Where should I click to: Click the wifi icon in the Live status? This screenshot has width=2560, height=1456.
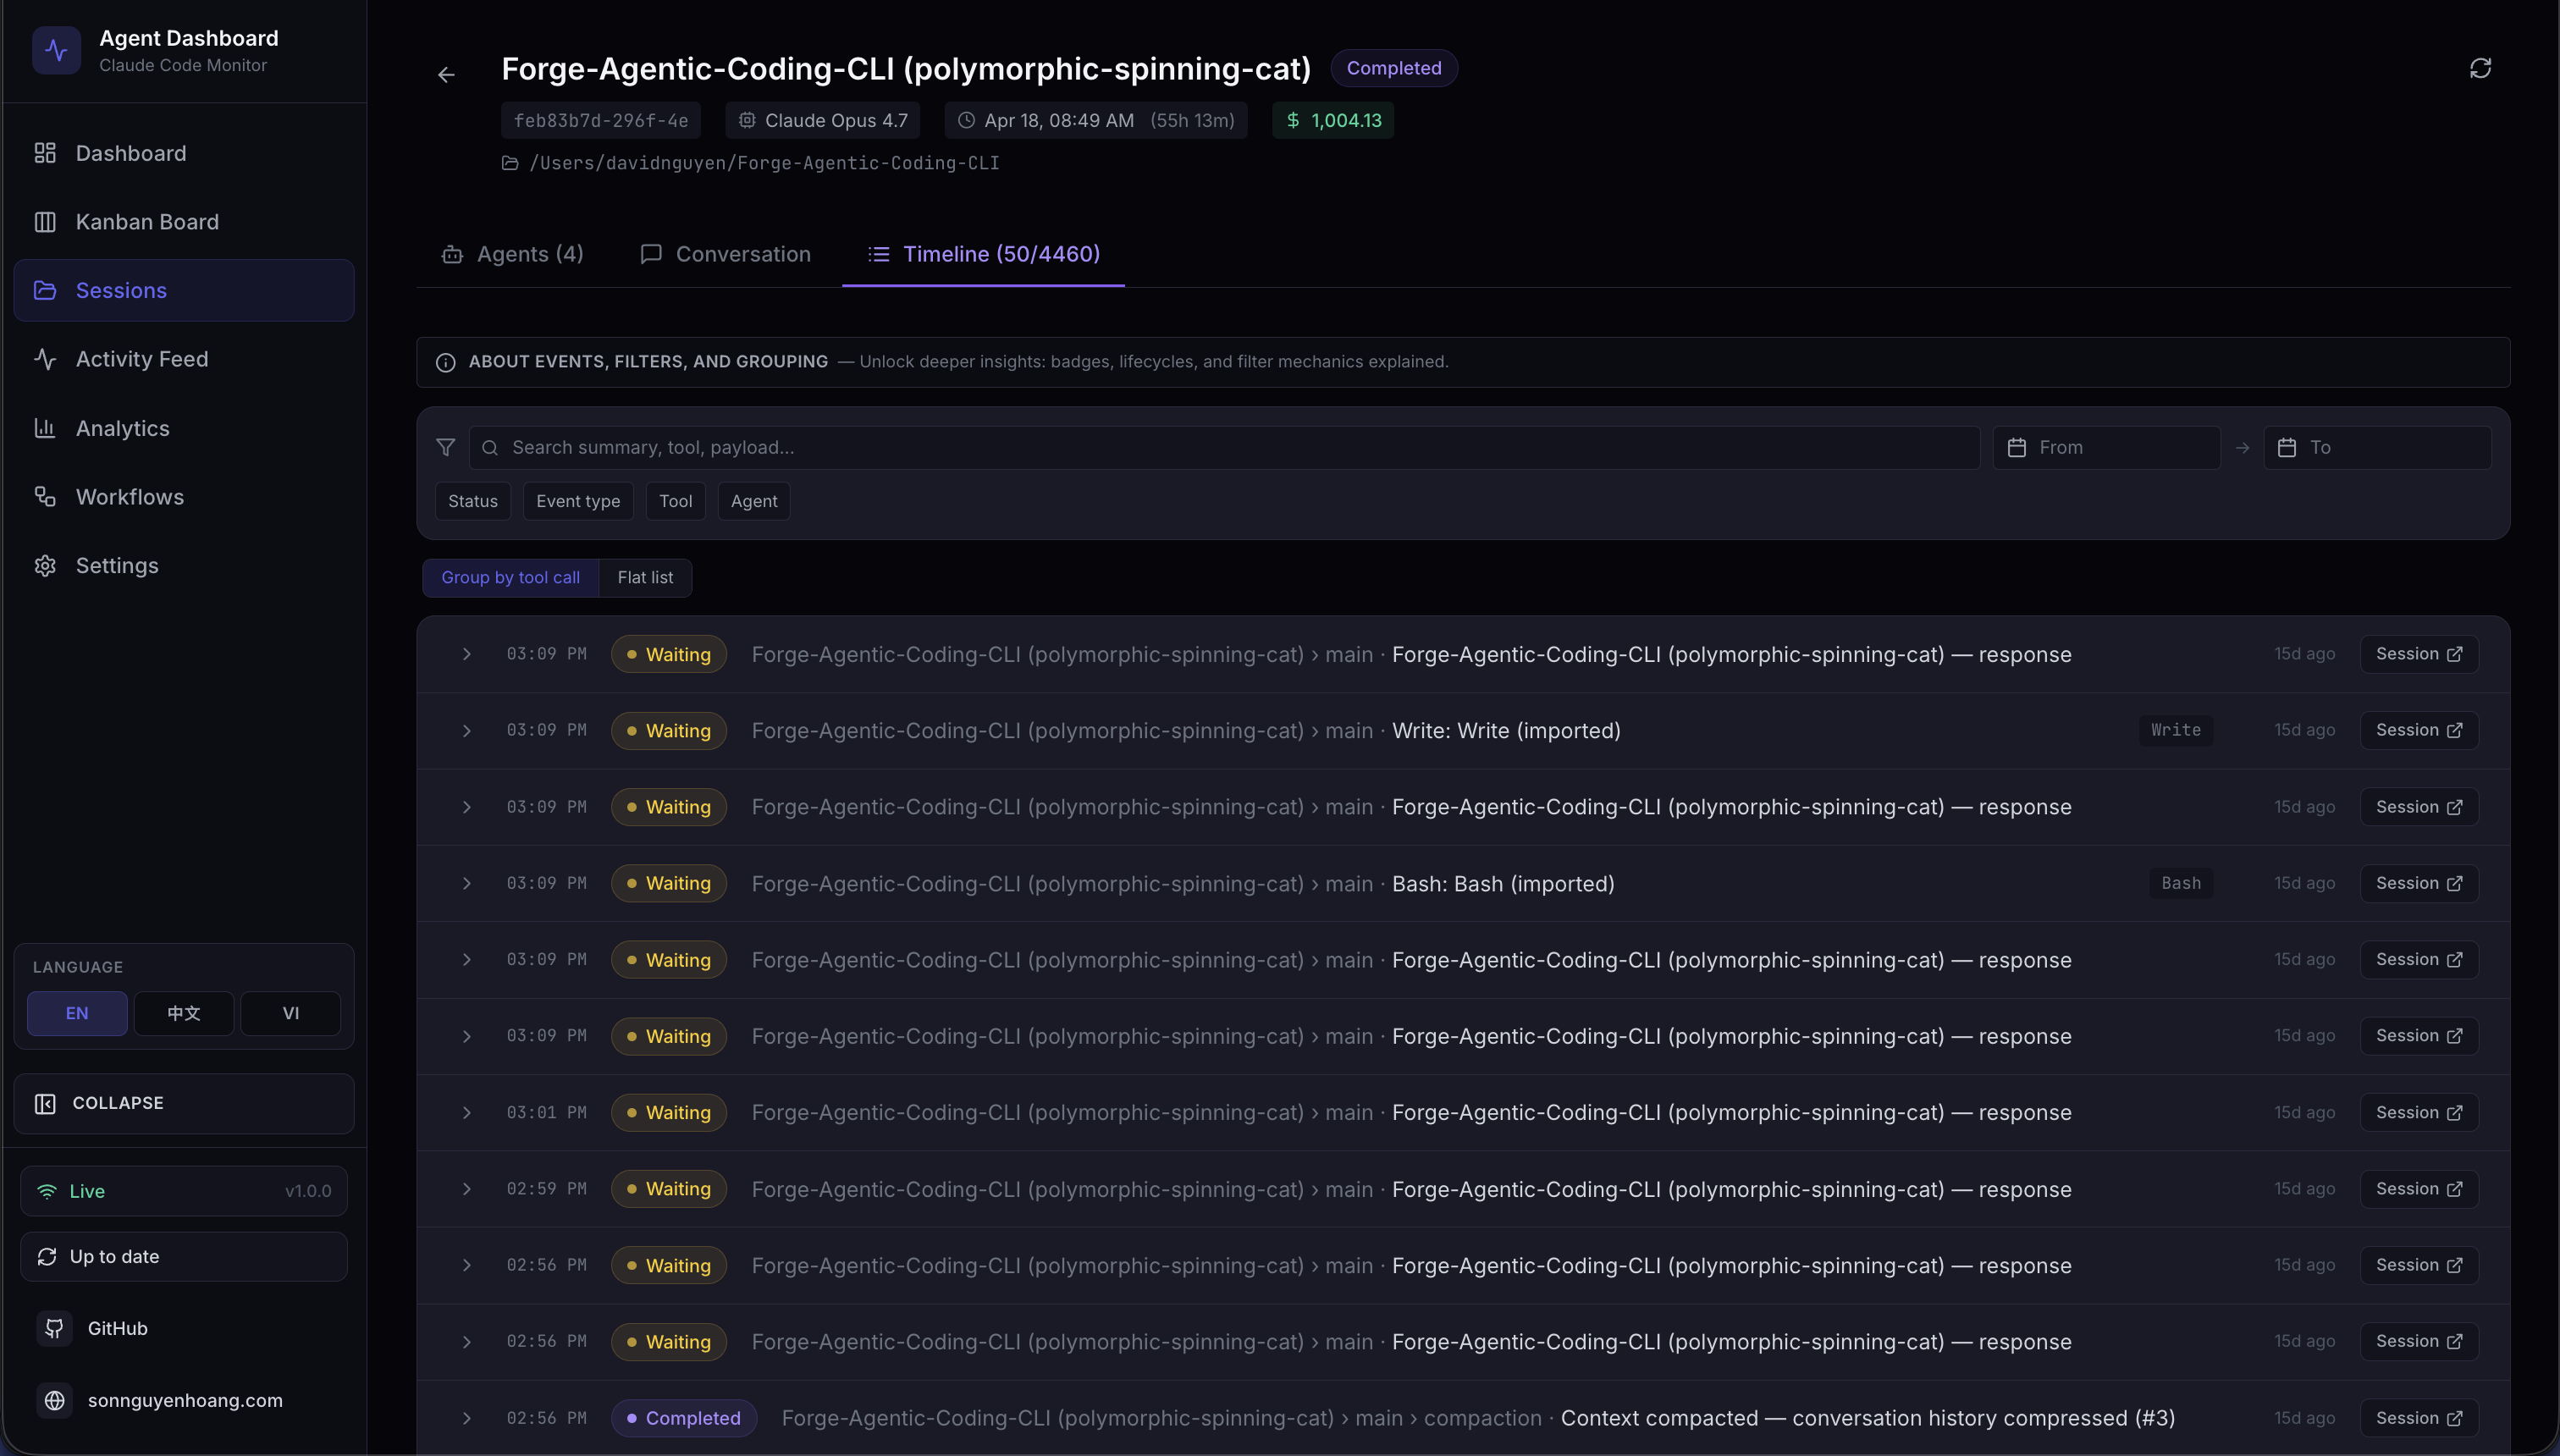(47, 1191)
